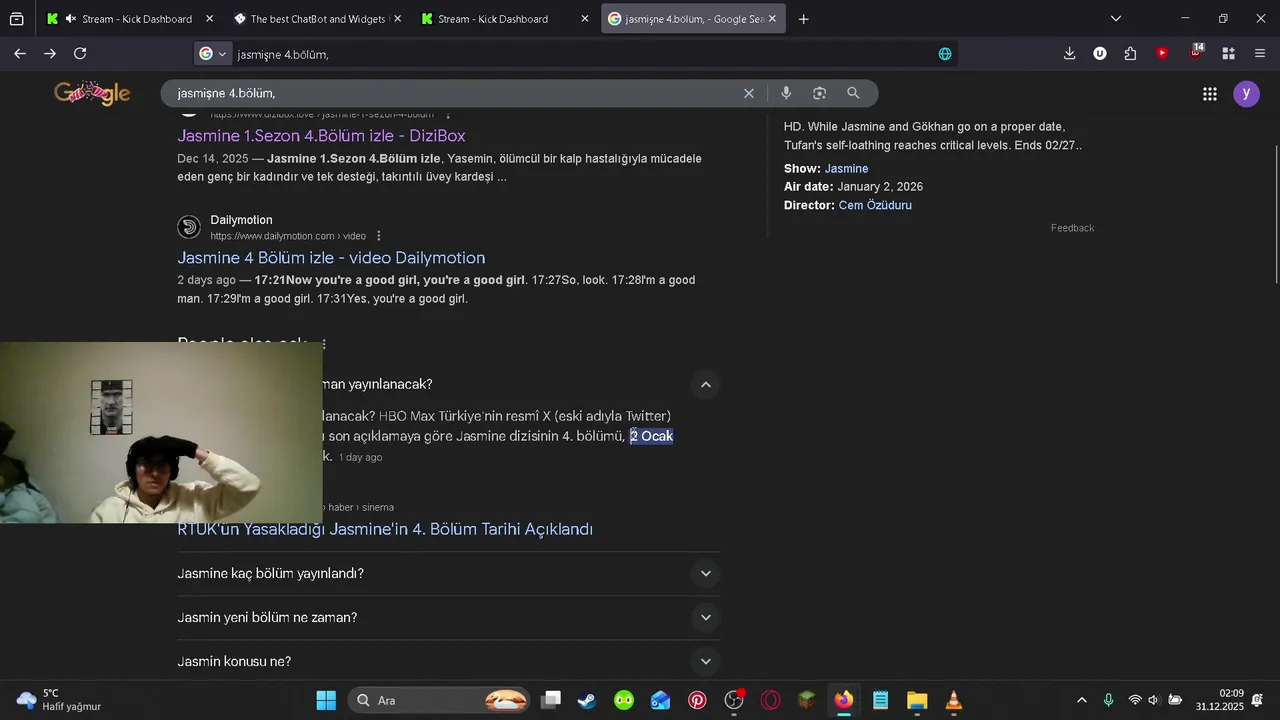Collapse the expanded 'yayınlanacak?' question
The height and width of the screenshot is (720, 1280).
tap(705, 384)
